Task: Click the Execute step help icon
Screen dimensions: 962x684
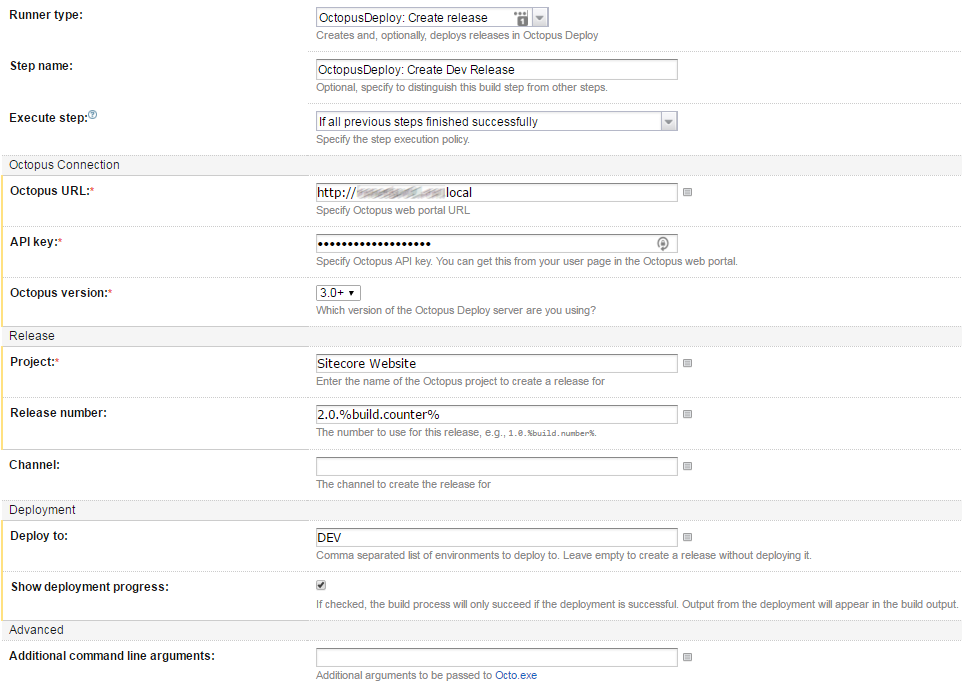Action: coord(93,115)
